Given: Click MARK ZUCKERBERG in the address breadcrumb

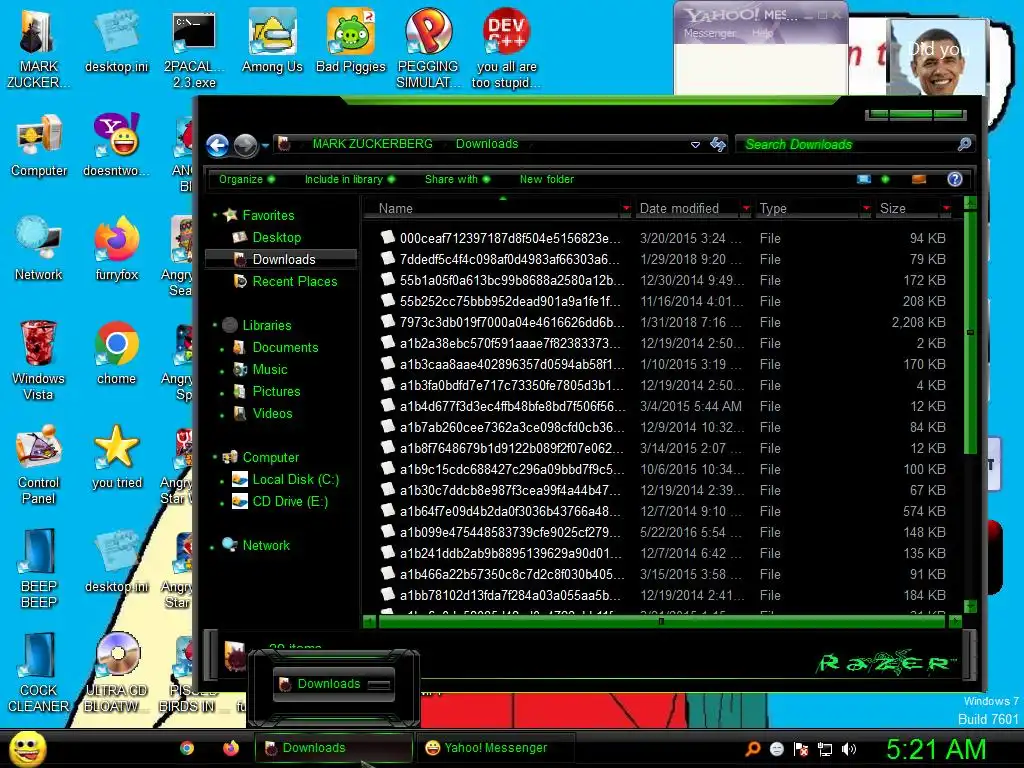Looking at the screenshot, I should (372, 144).
